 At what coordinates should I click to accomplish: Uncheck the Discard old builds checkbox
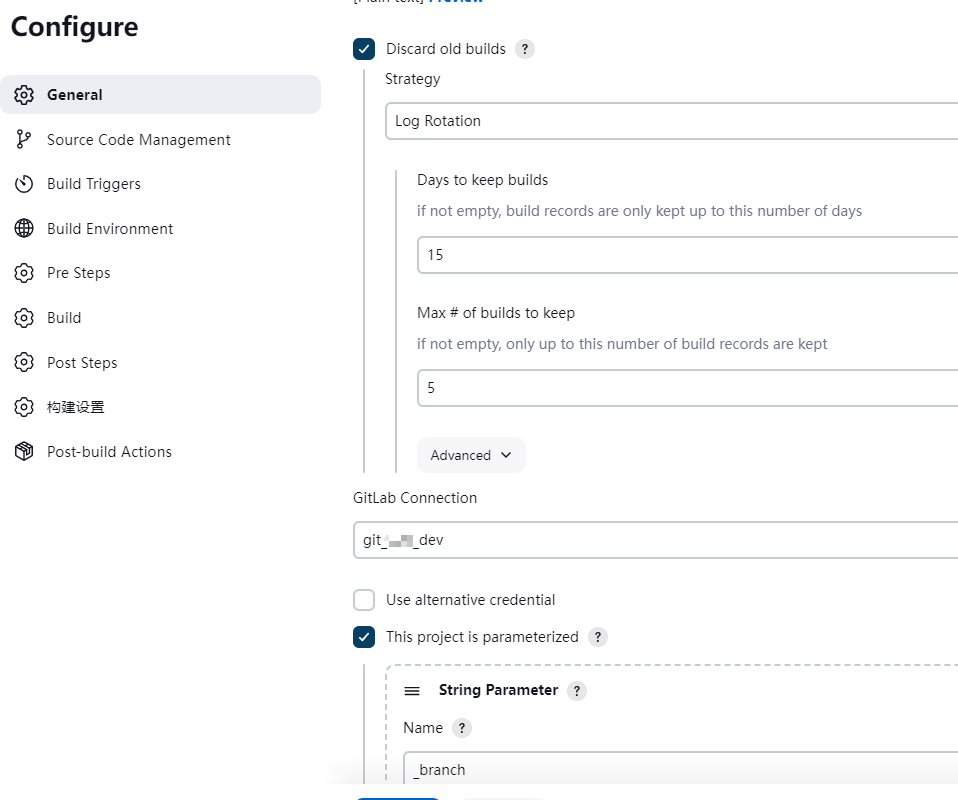pos(364,49)
